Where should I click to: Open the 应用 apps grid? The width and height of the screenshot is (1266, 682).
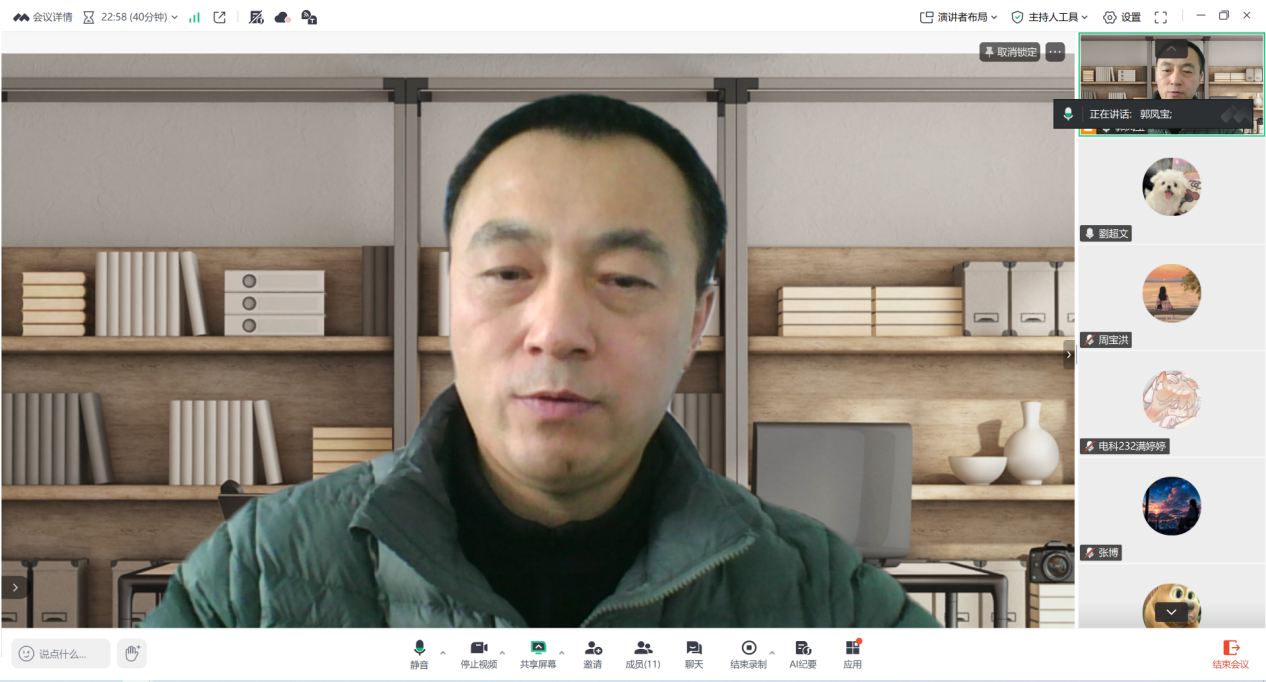[852, 653]
